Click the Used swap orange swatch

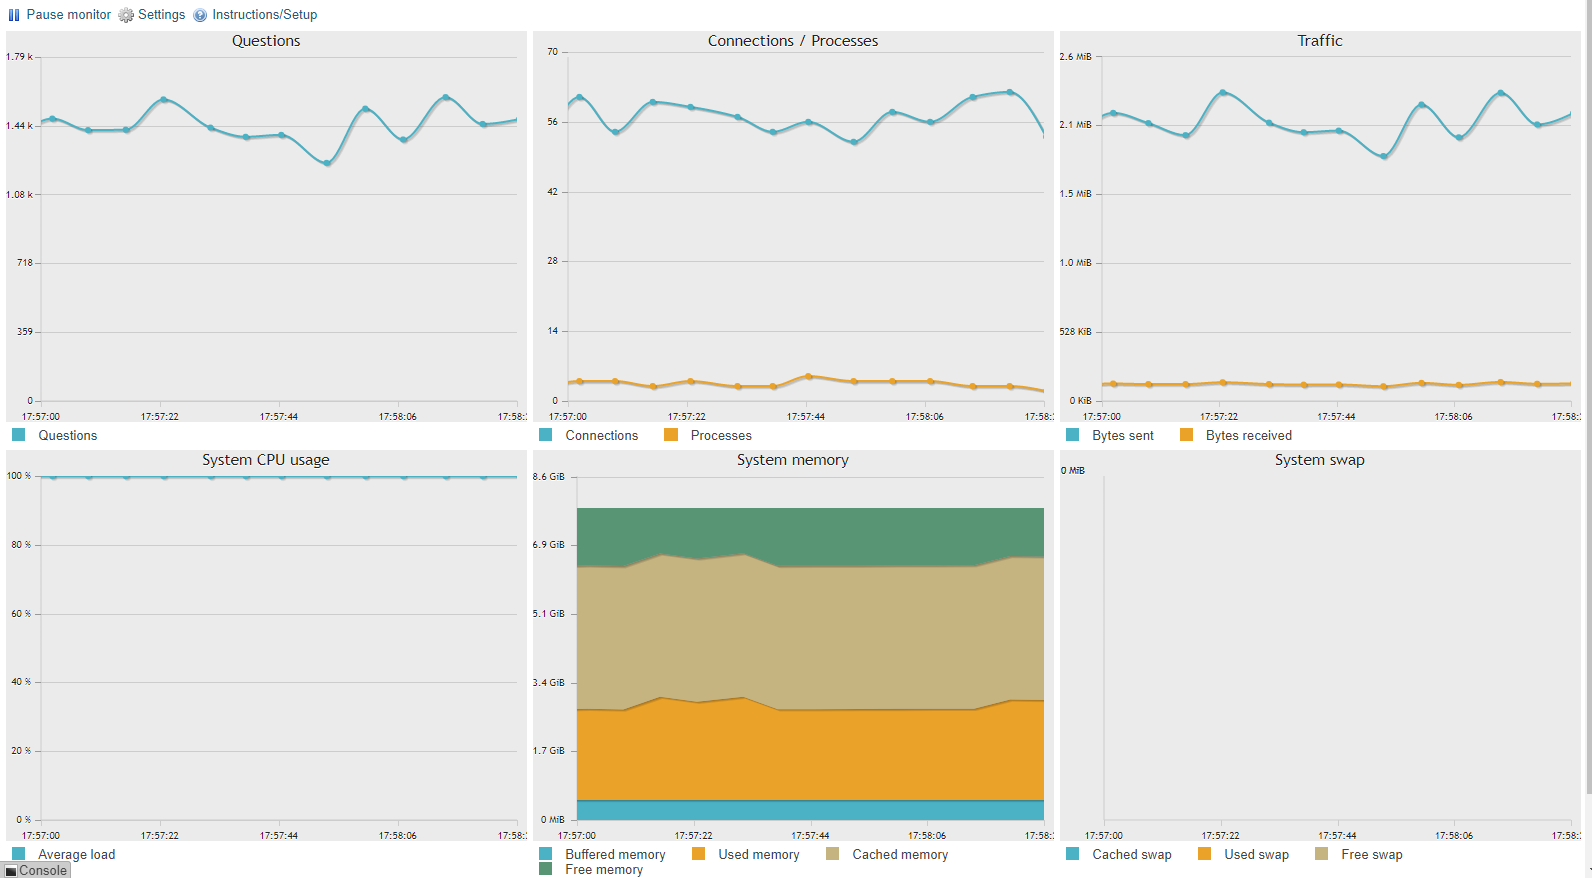(1204, 854)
